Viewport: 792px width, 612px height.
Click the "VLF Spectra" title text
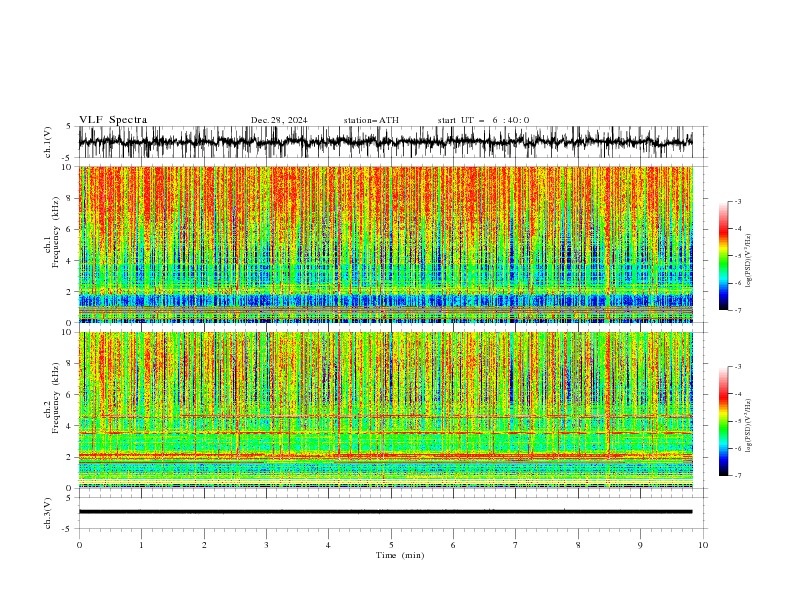click(113, 120)
